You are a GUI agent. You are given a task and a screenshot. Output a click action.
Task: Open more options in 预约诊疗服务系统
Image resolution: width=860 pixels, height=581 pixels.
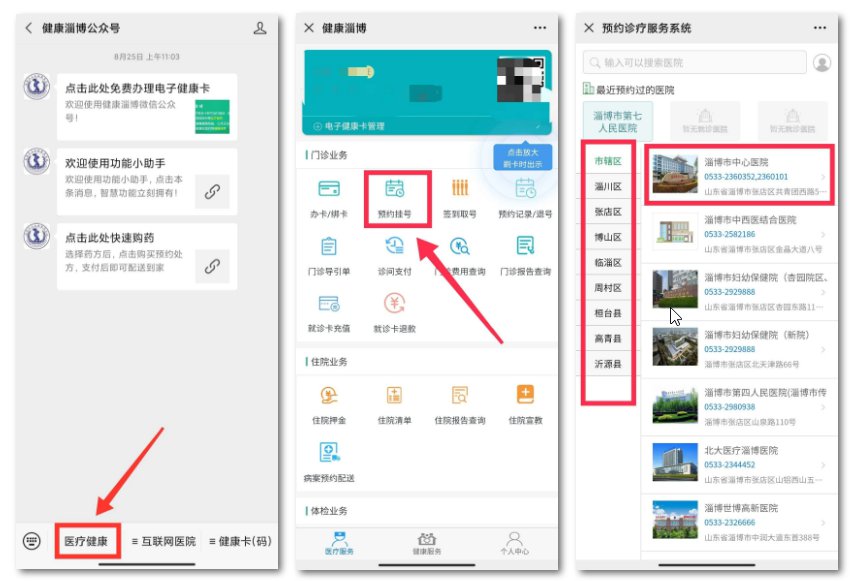(819, 28)
